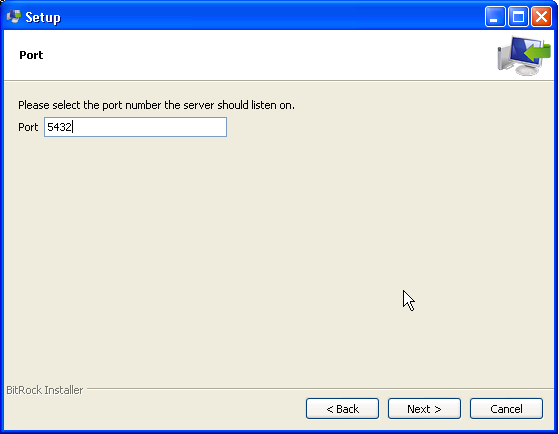
Task: Click the BitRock Installer label
Action: [45, 390]
